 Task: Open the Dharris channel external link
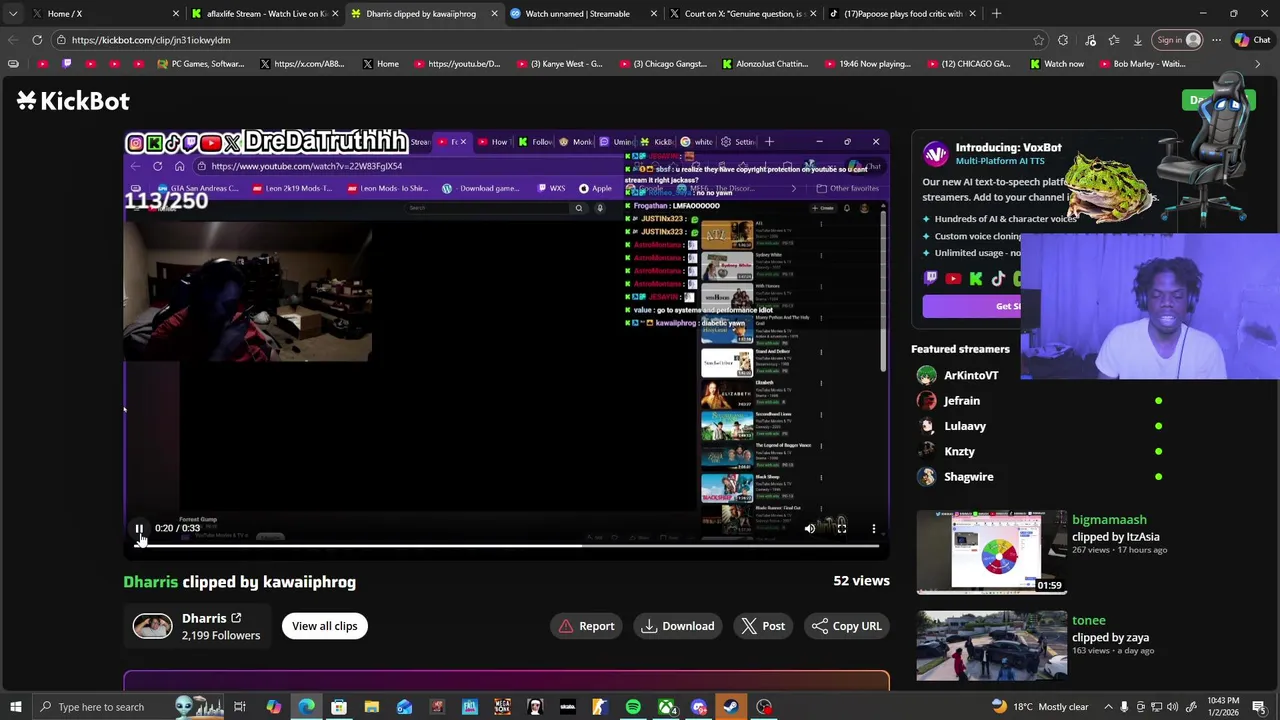(236, 618)
